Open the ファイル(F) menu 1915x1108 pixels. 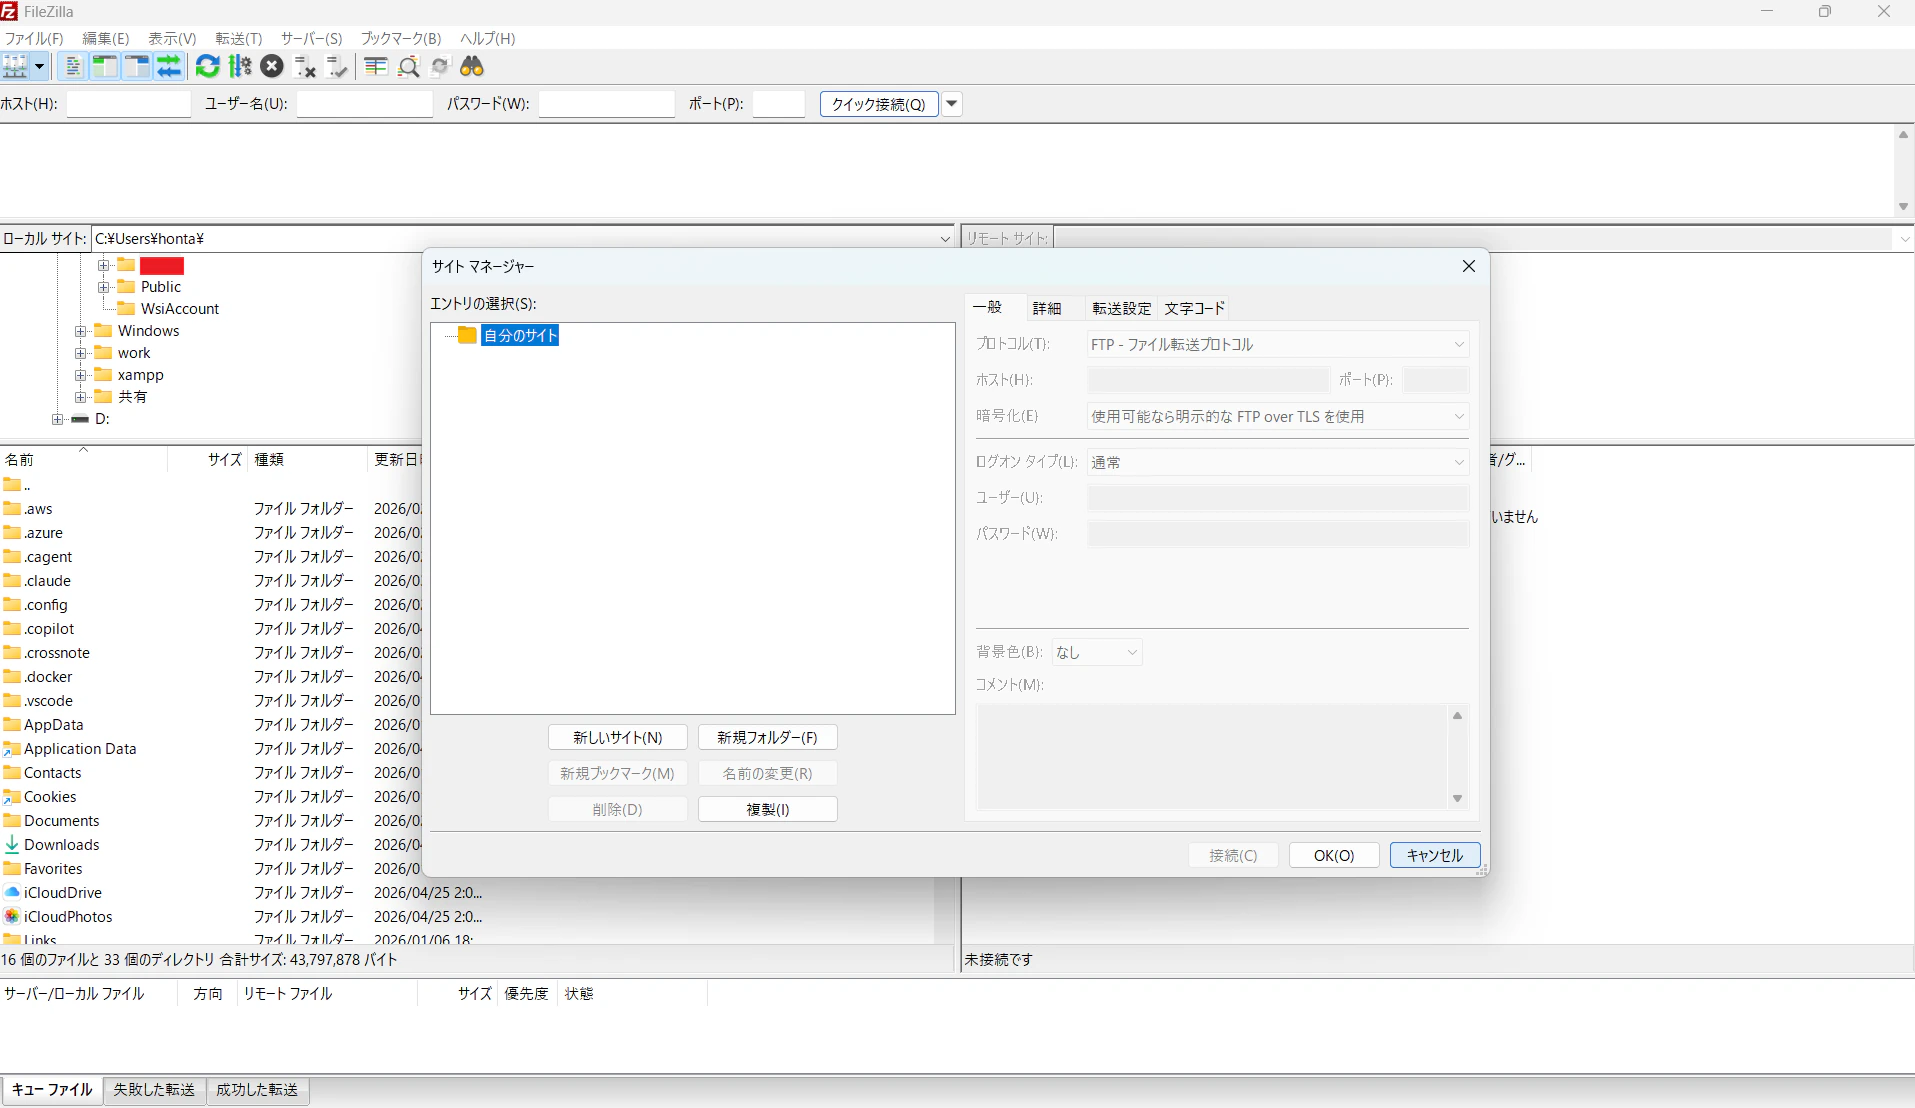point(34,38)
